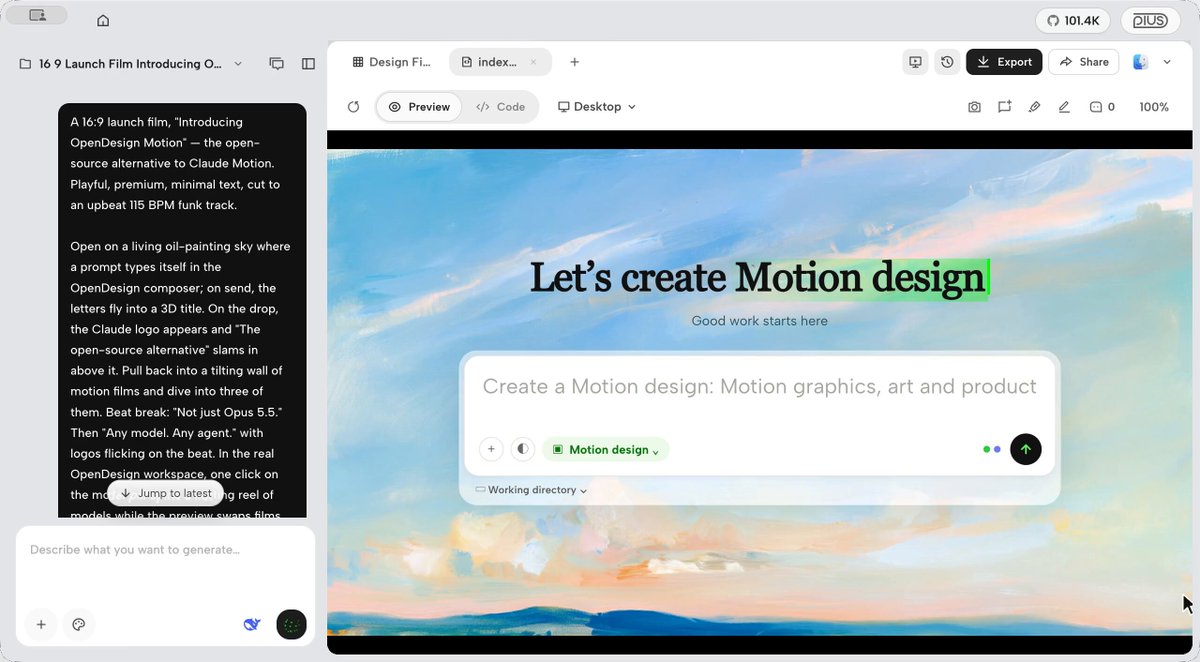
Task: Click the 100% zoom level
Action: tap(1154, 107)
